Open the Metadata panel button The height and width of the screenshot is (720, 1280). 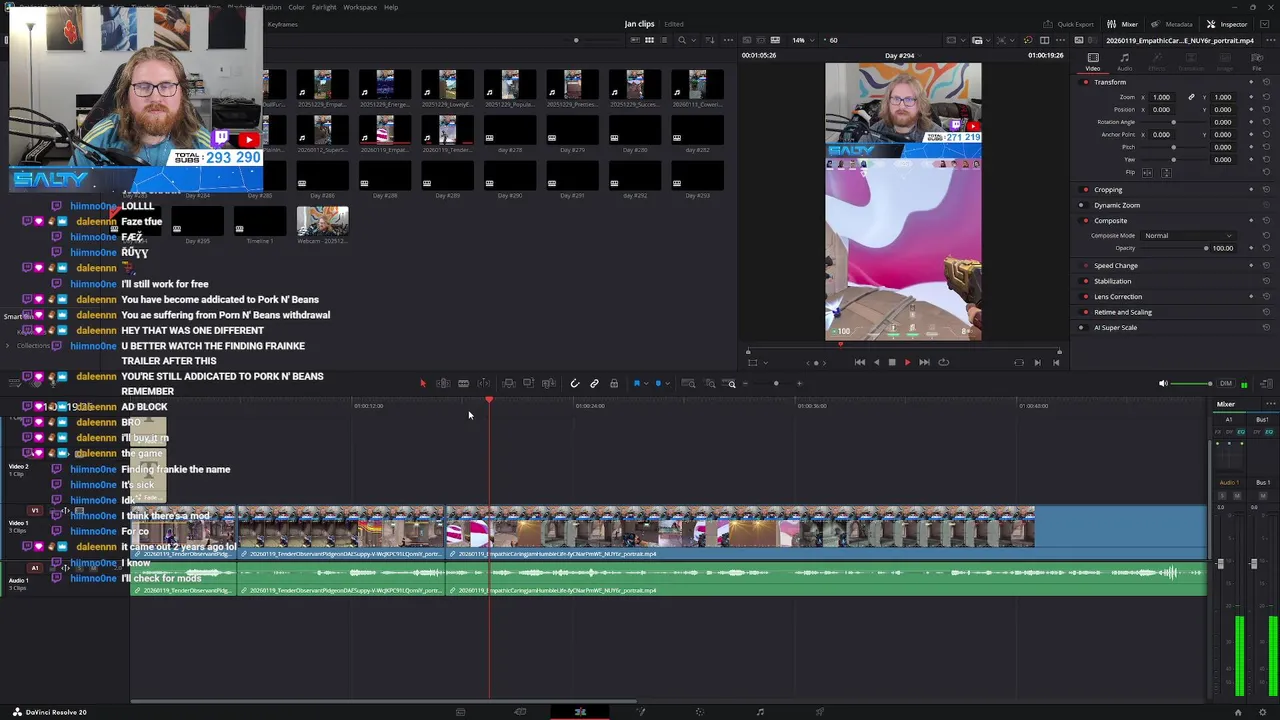[x=1172, y=24]
